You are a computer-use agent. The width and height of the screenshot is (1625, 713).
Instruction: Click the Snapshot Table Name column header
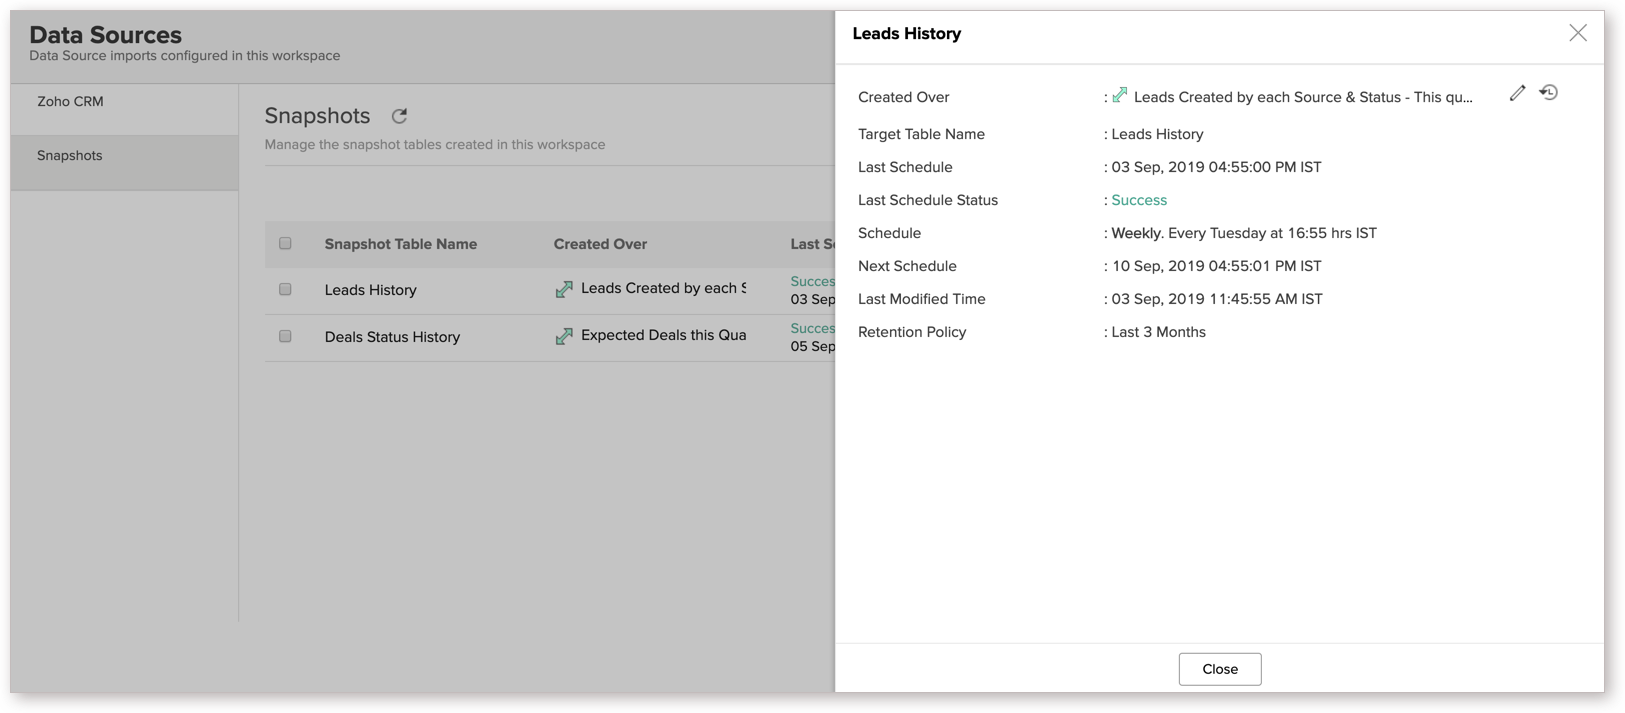tap(400, 244)
